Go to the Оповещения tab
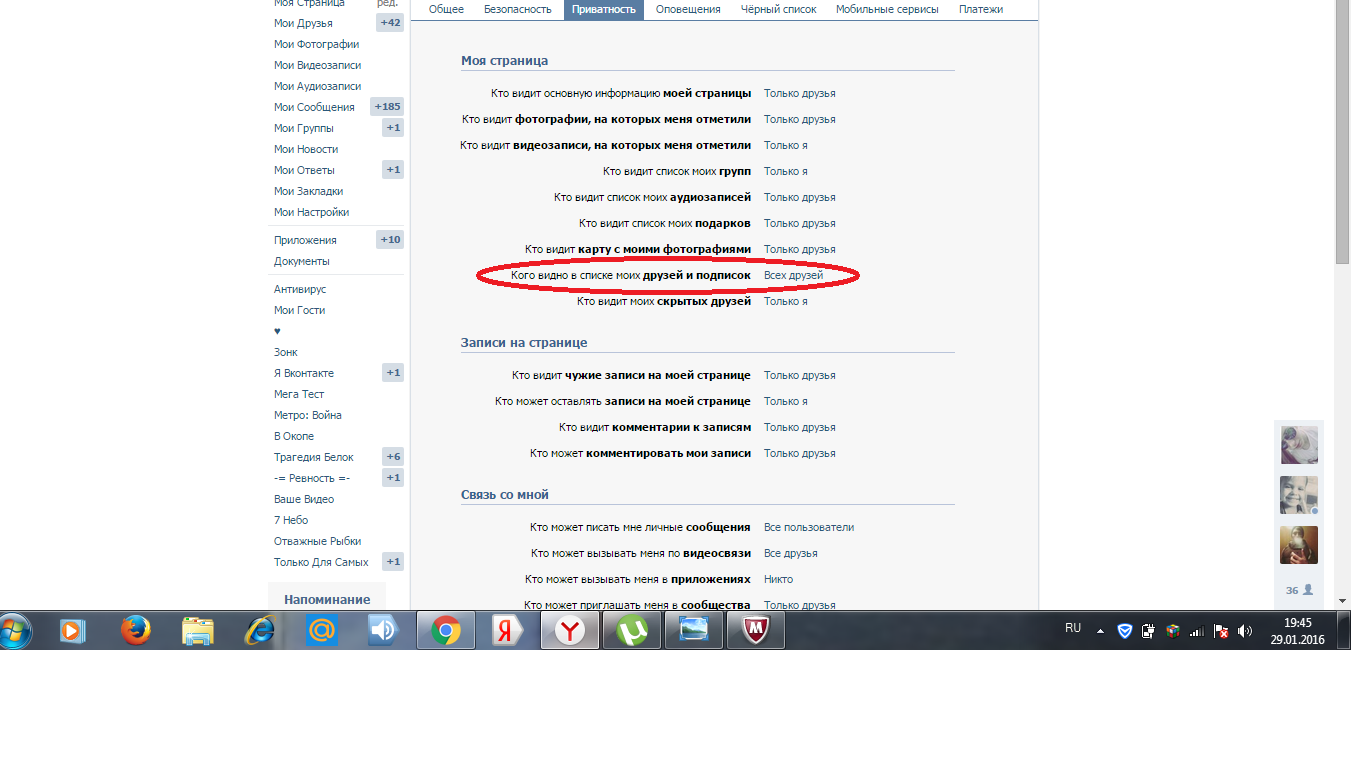1366x768 pixels. (688, 9)
